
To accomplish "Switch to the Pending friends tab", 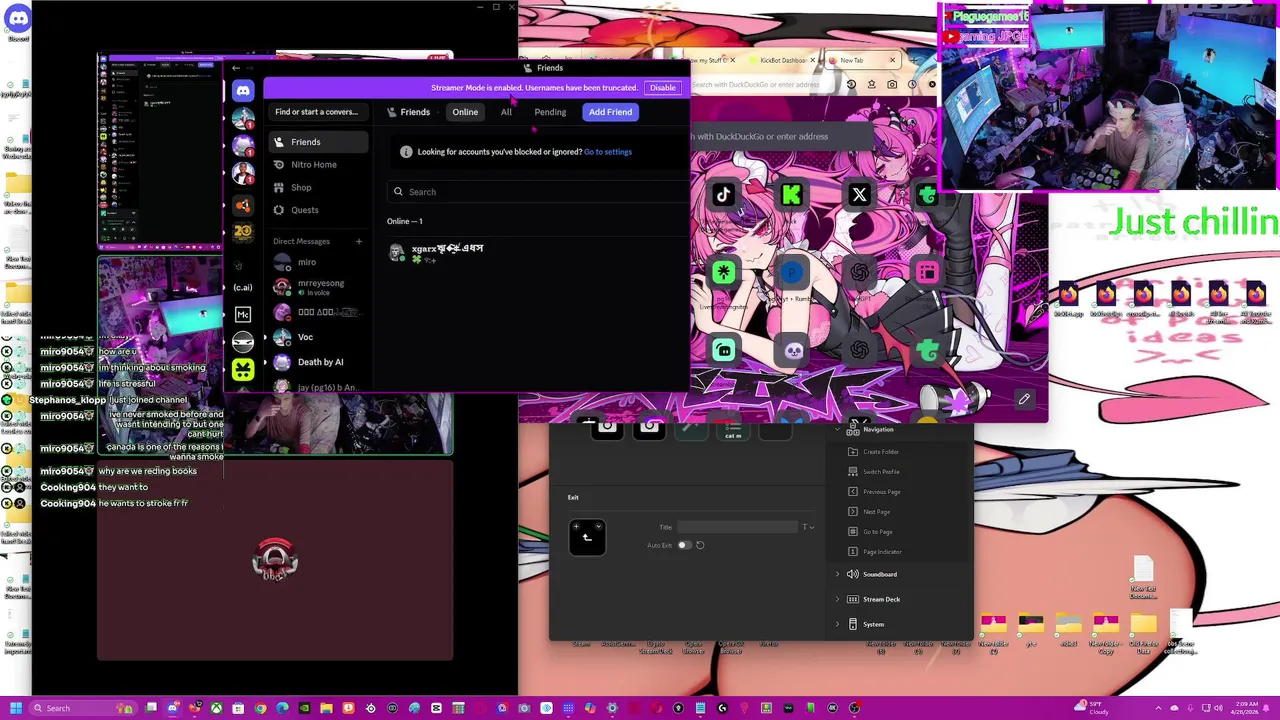I will click(x=550, y=112).
